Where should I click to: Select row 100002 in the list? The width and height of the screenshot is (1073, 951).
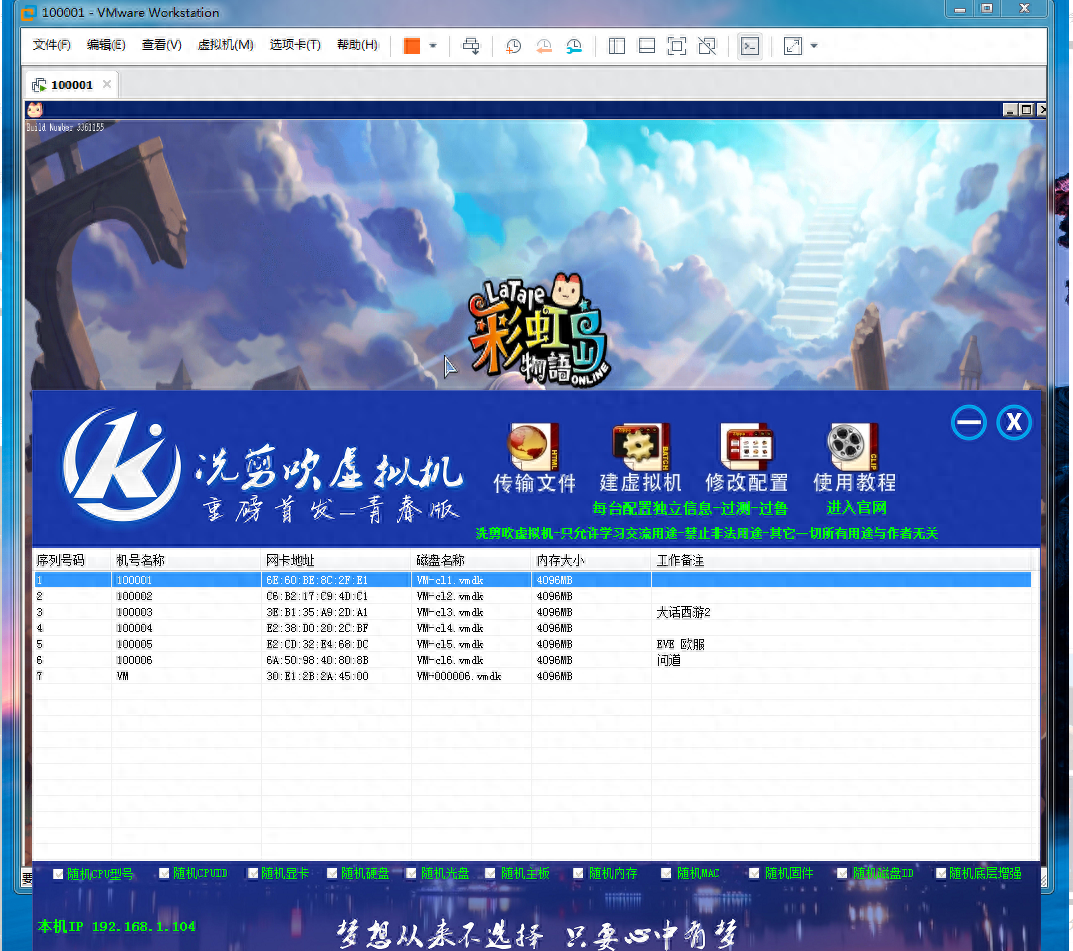pos(532,596)
